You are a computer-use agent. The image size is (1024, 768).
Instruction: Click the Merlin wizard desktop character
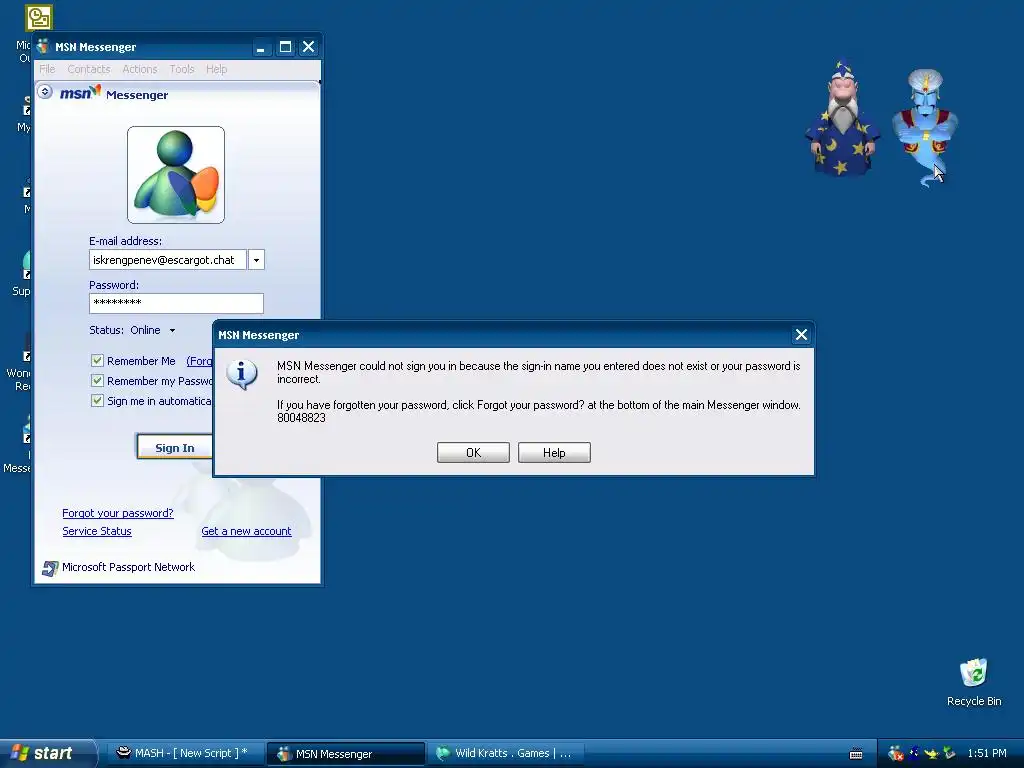pos(842,118)
